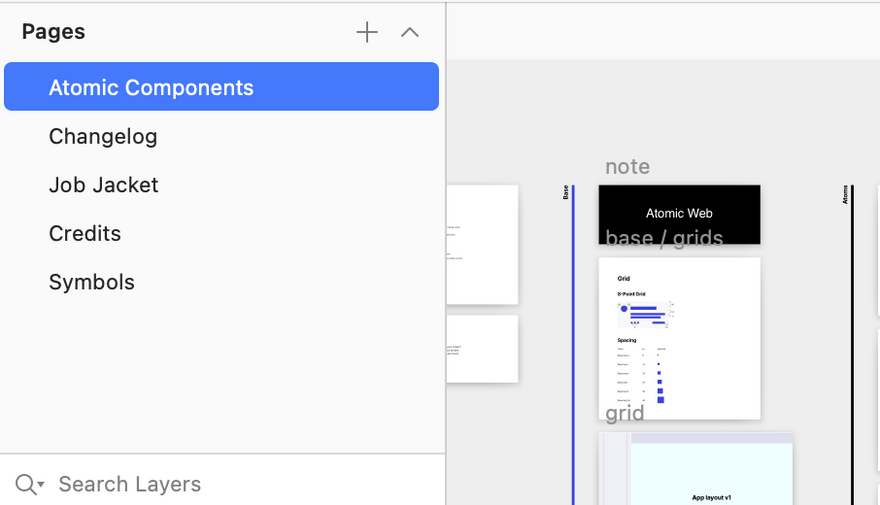Collapse the Pages list chevron
The image size is (880, 505).
[410, 32]
